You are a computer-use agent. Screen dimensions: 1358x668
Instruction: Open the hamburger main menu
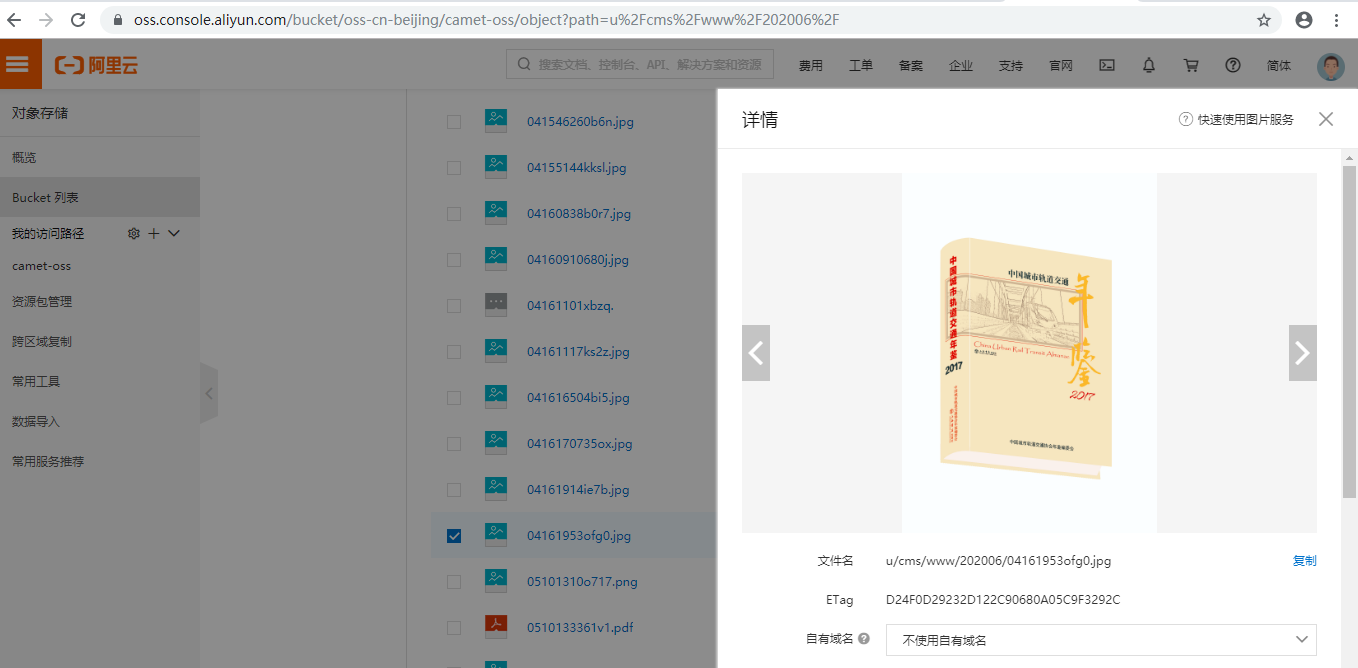coord(18,64)
